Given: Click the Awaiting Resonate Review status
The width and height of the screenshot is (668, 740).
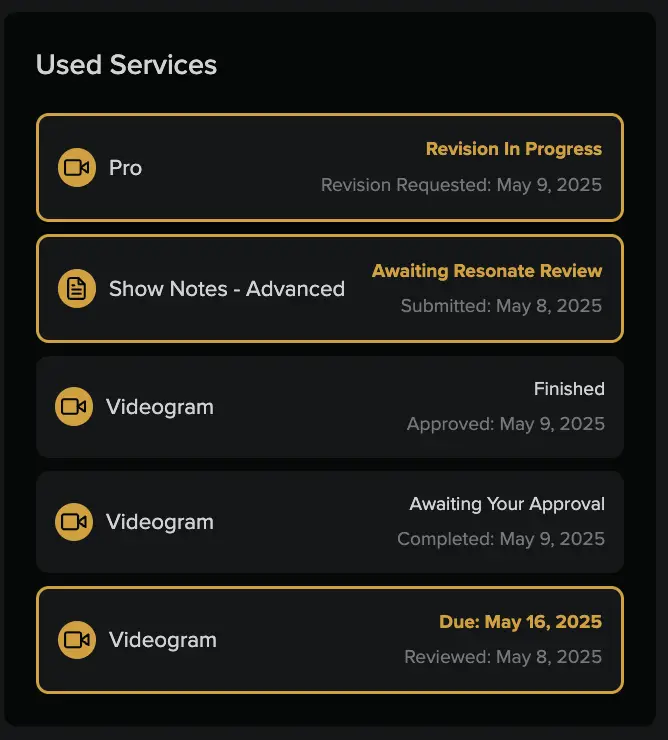Looking at the screenshot, I should (x=487, y=271).
